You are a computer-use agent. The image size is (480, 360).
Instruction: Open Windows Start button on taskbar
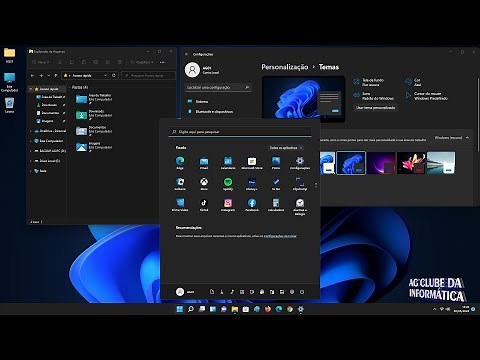coord(180,309)
